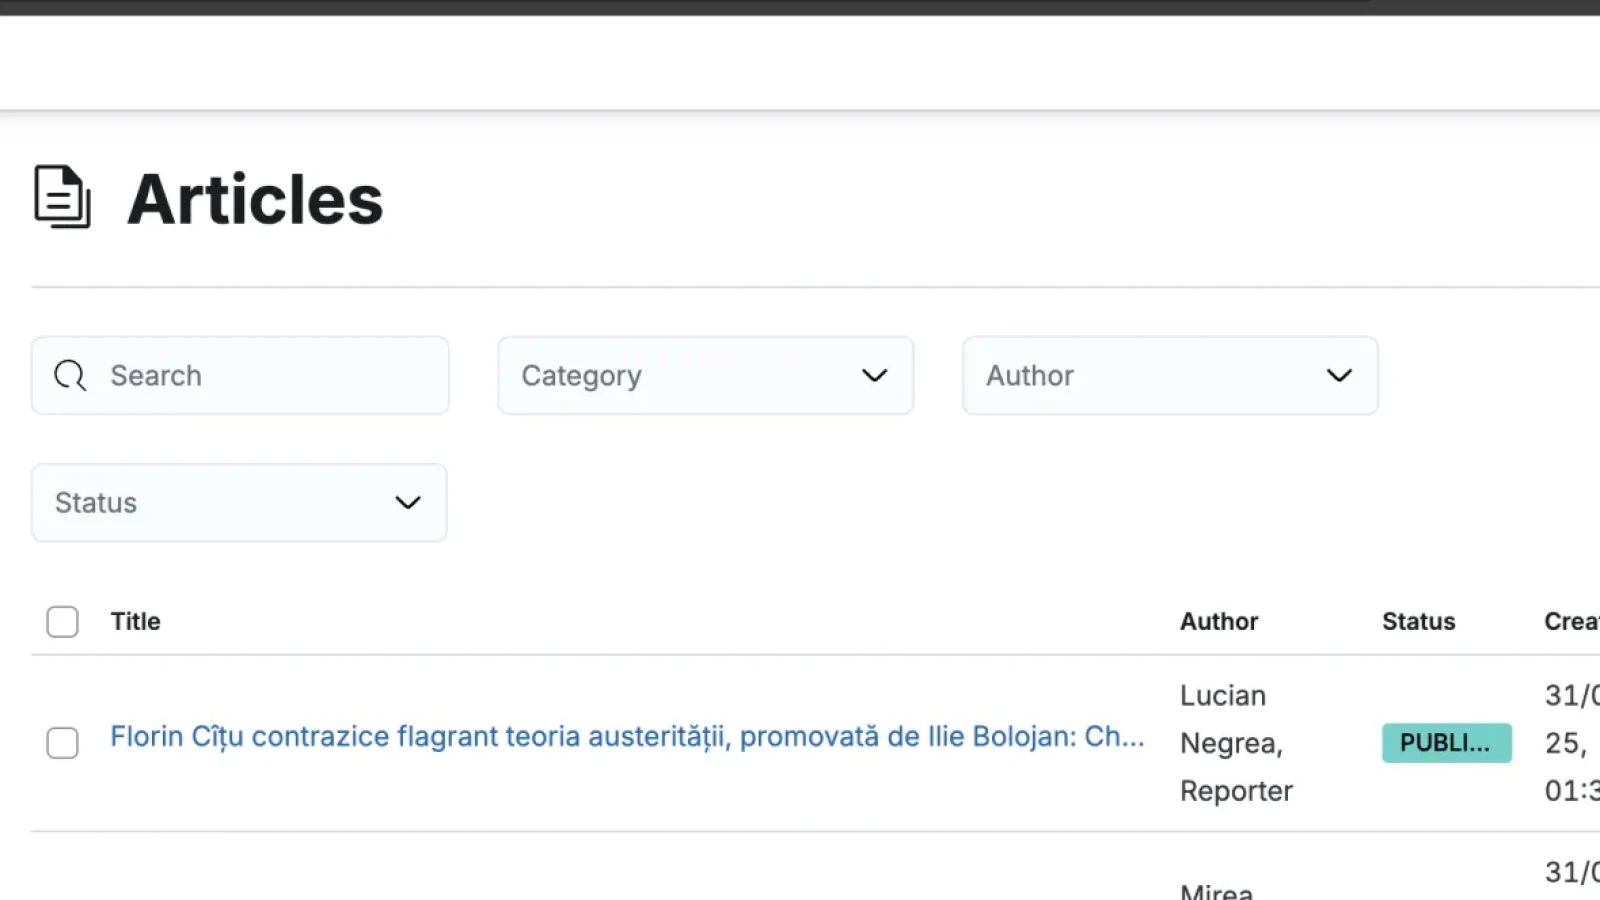Click the Author column header
1600x900 pixels.
pos(1219,622)
